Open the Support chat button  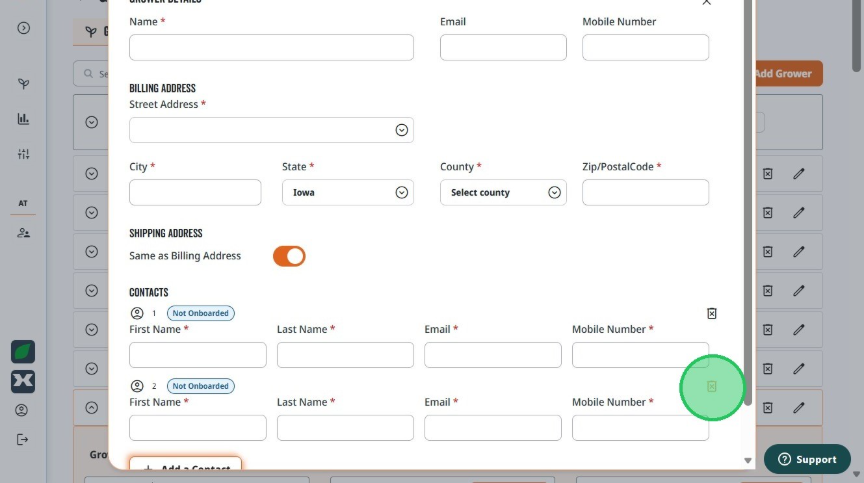[x=807, y=459]
